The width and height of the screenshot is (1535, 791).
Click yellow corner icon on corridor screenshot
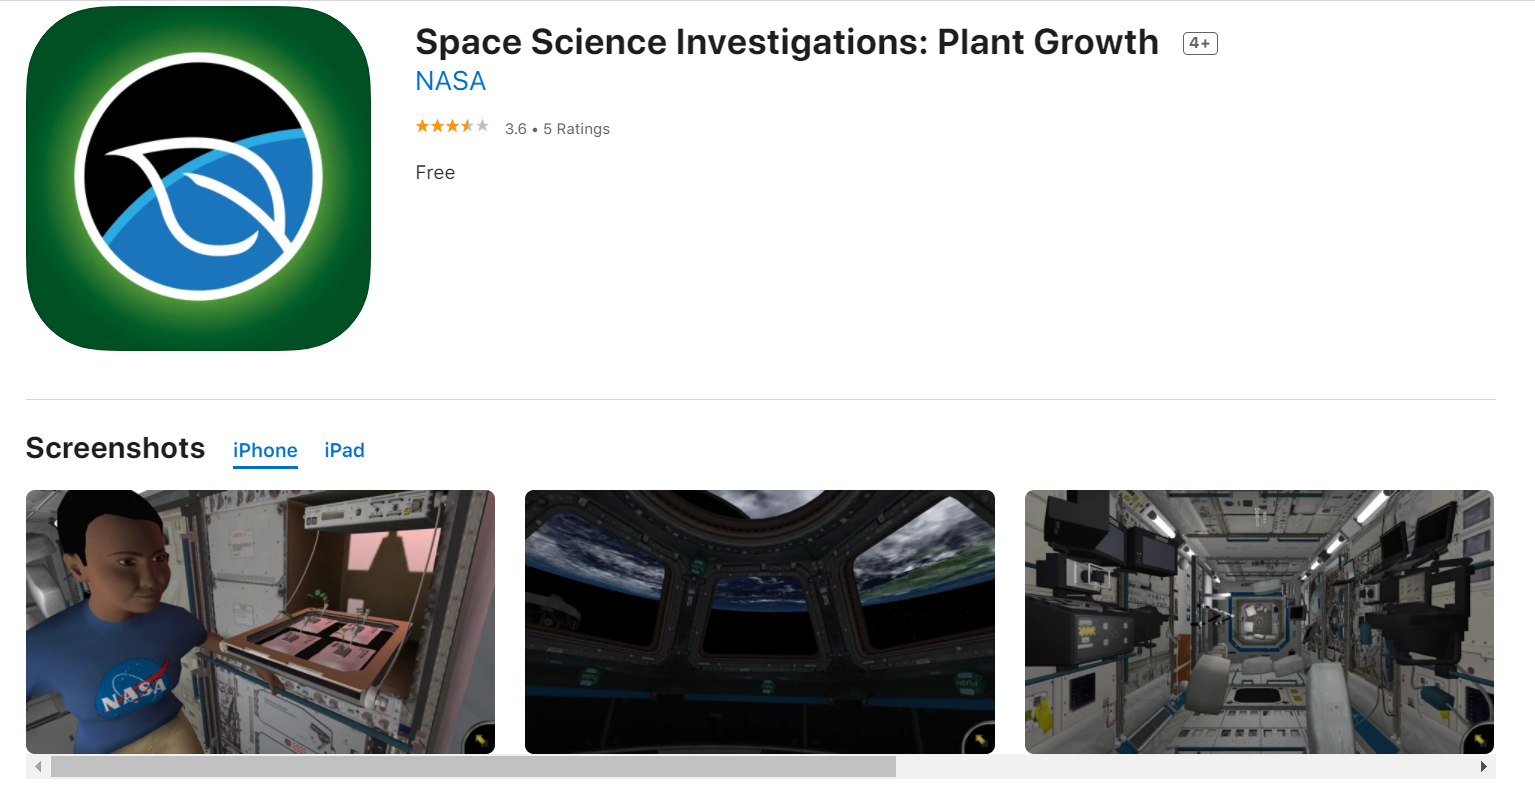coord(1478,740)
